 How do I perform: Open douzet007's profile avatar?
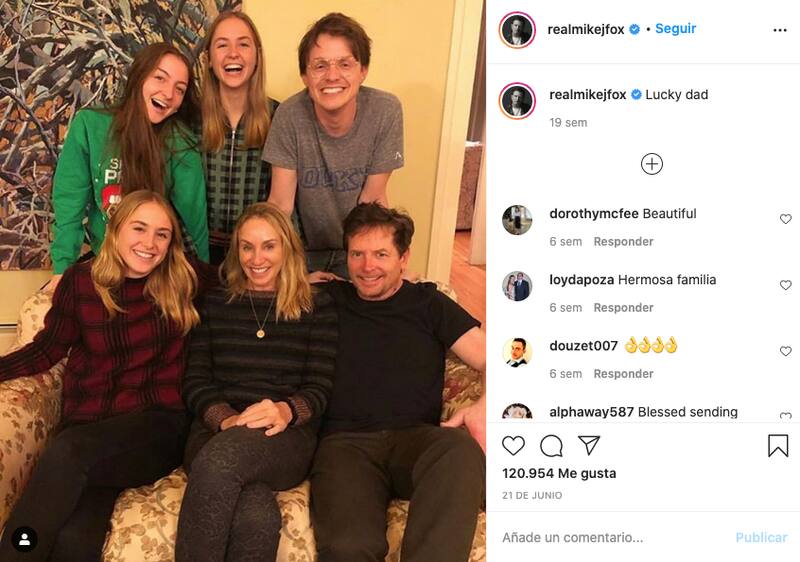coord(517,352)
